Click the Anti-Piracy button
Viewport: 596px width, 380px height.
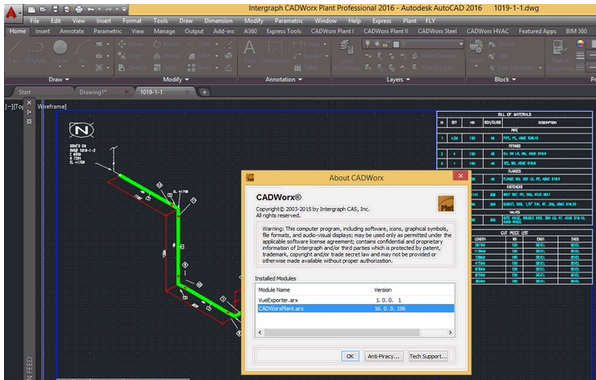click(x=383, y=356)
